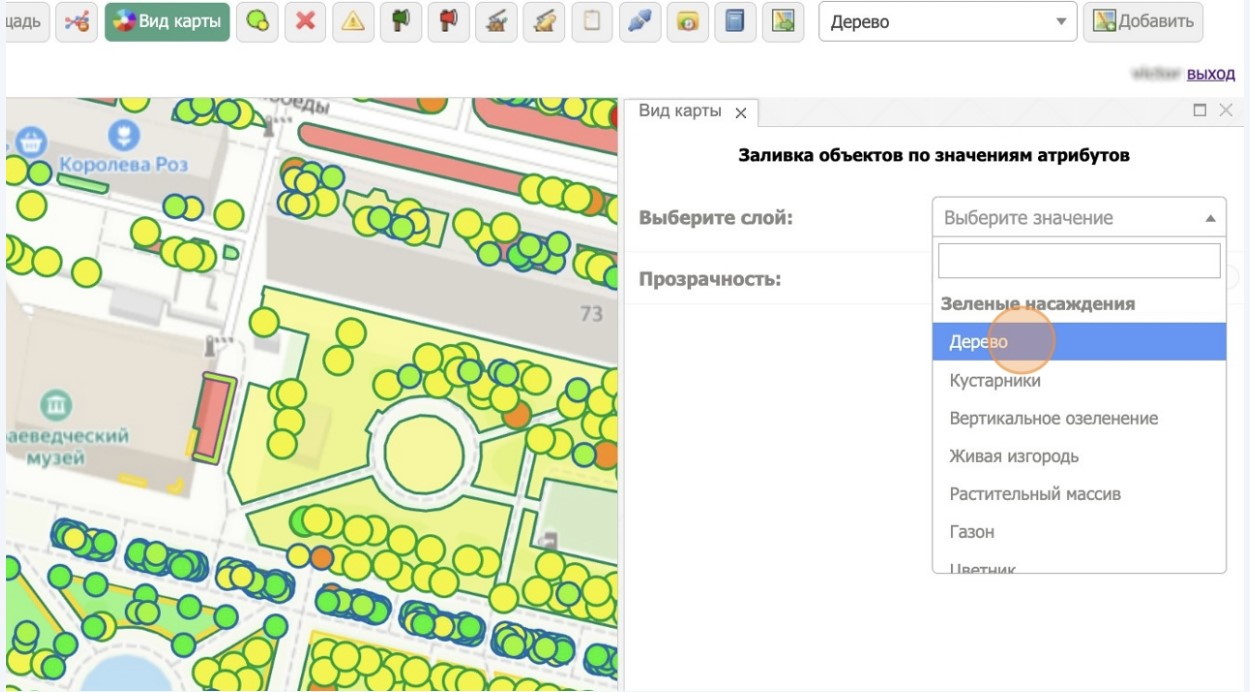
Task: Choose Вертикальное озеленение from the layer list
Action: click(1079, 418)
